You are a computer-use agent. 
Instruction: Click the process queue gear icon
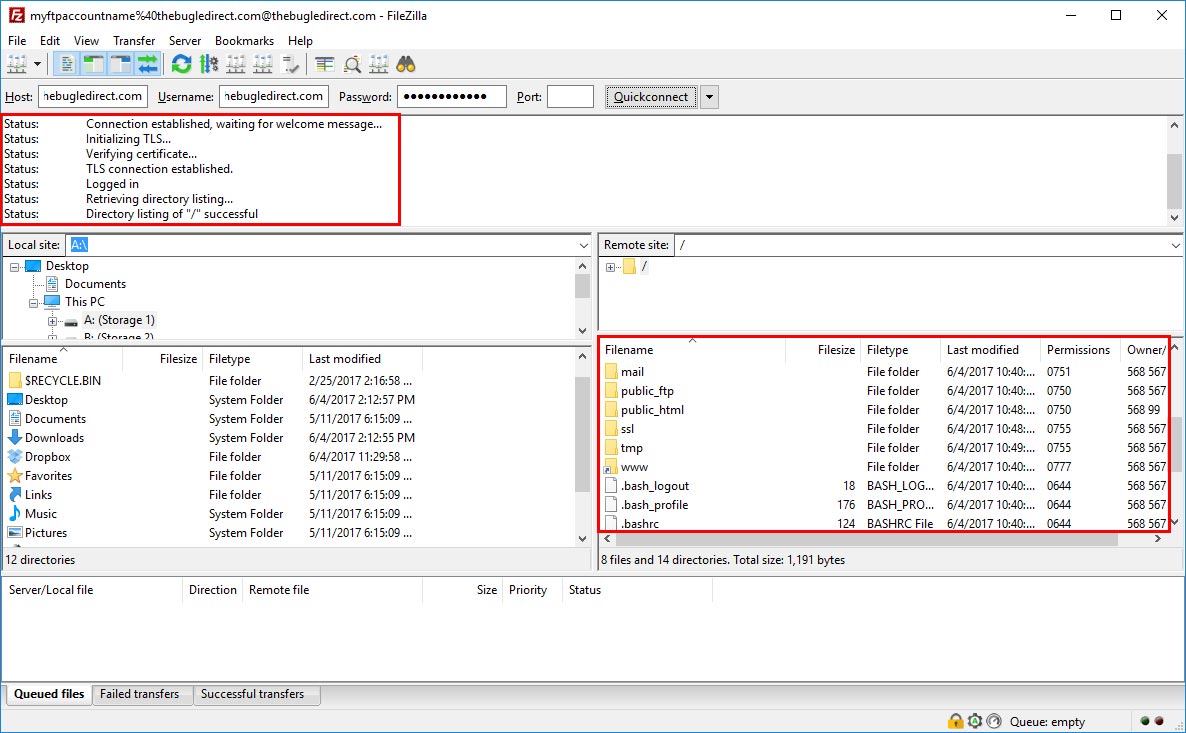pos(209,65)
